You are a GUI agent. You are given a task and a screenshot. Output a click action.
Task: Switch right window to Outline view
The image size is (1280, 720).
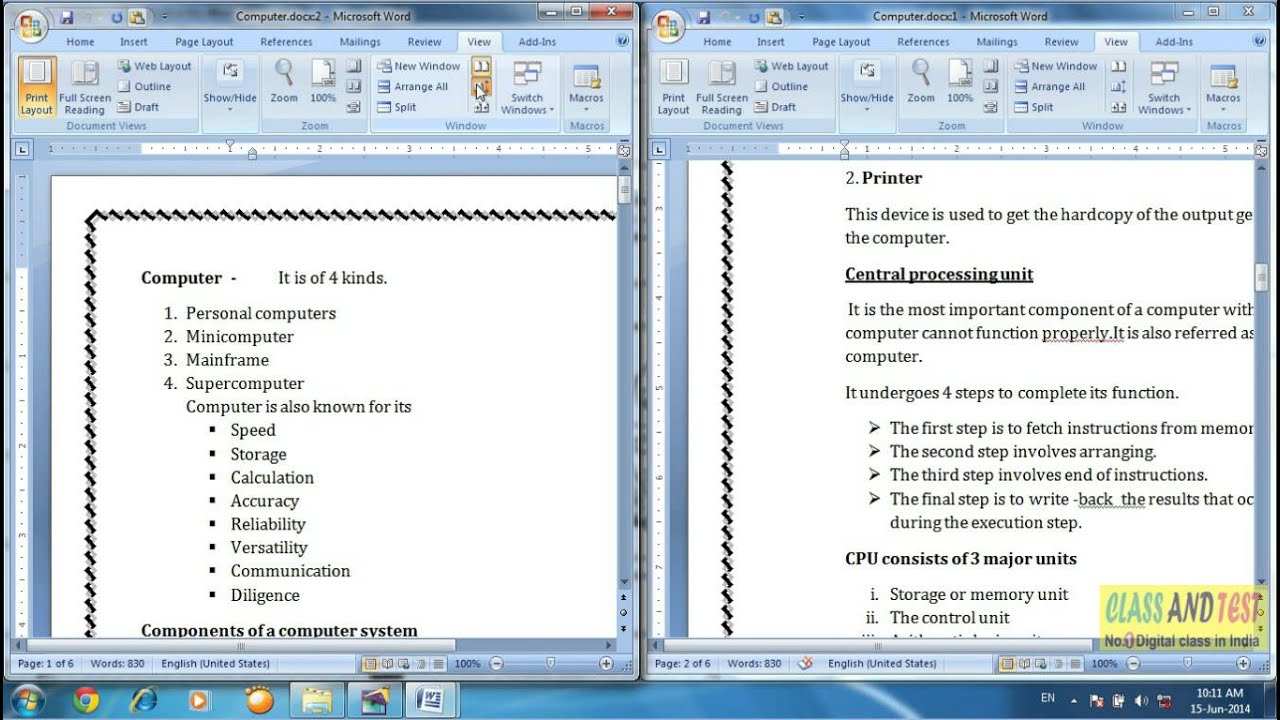click(781, 86)
